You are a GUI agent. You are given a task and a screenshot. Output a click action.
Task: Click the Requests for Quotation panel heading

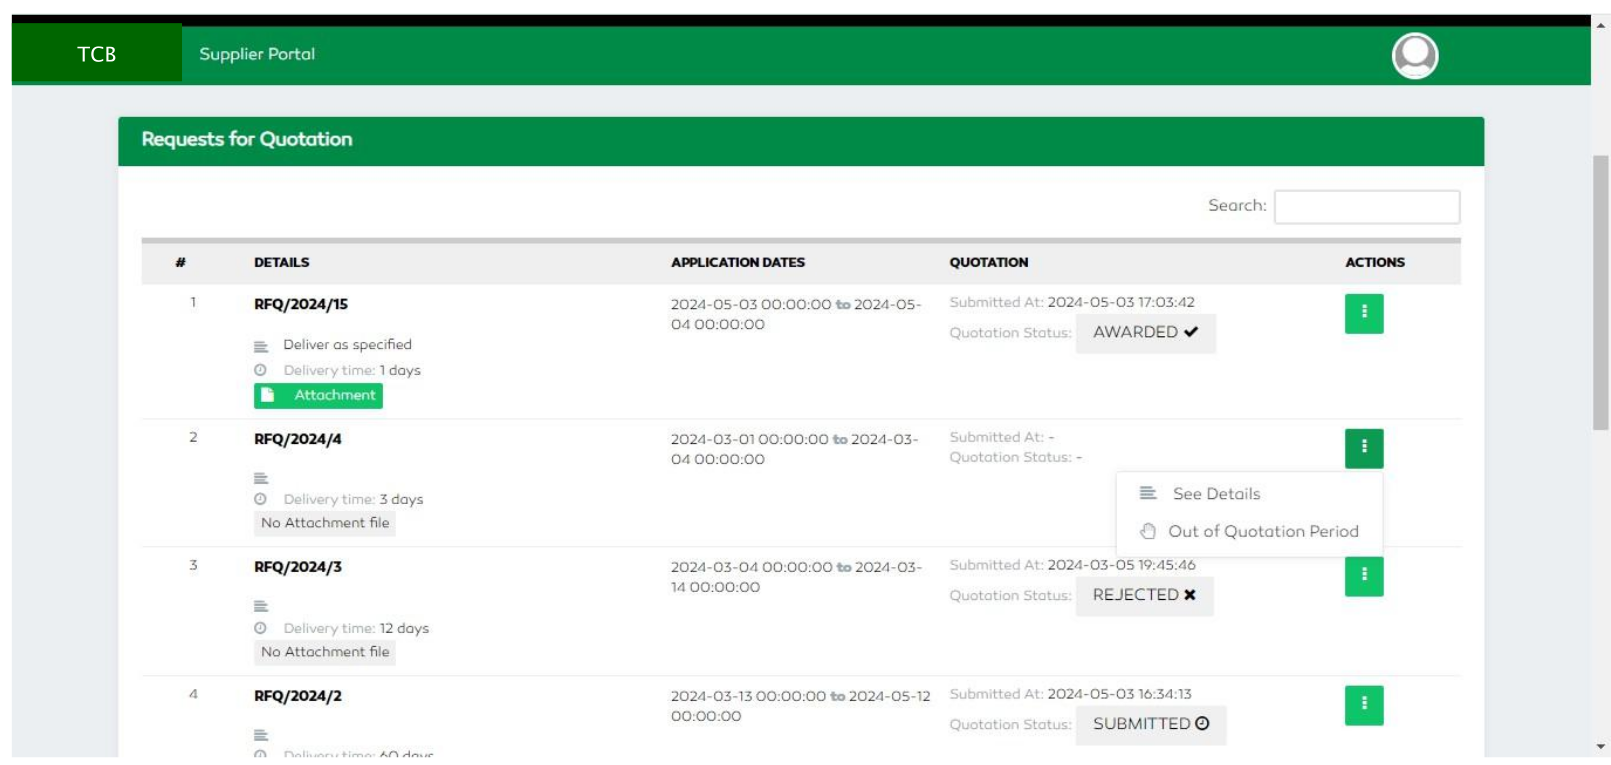(247, 139)
